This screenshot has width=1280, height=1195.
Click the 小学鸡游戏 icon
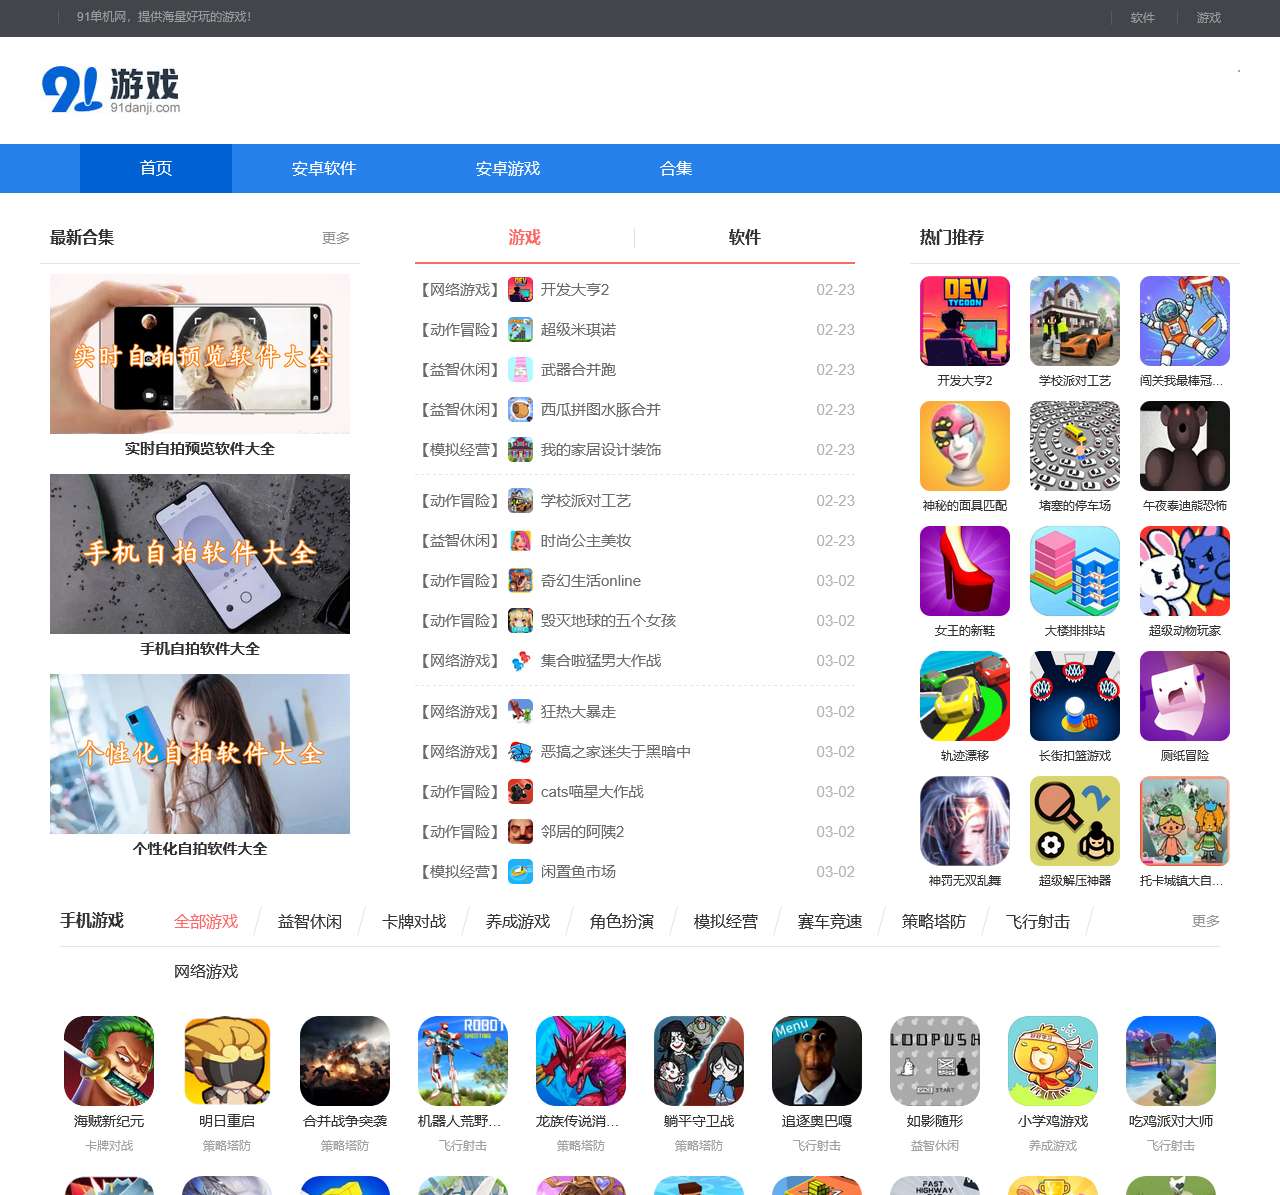tap(1053, 1061)
